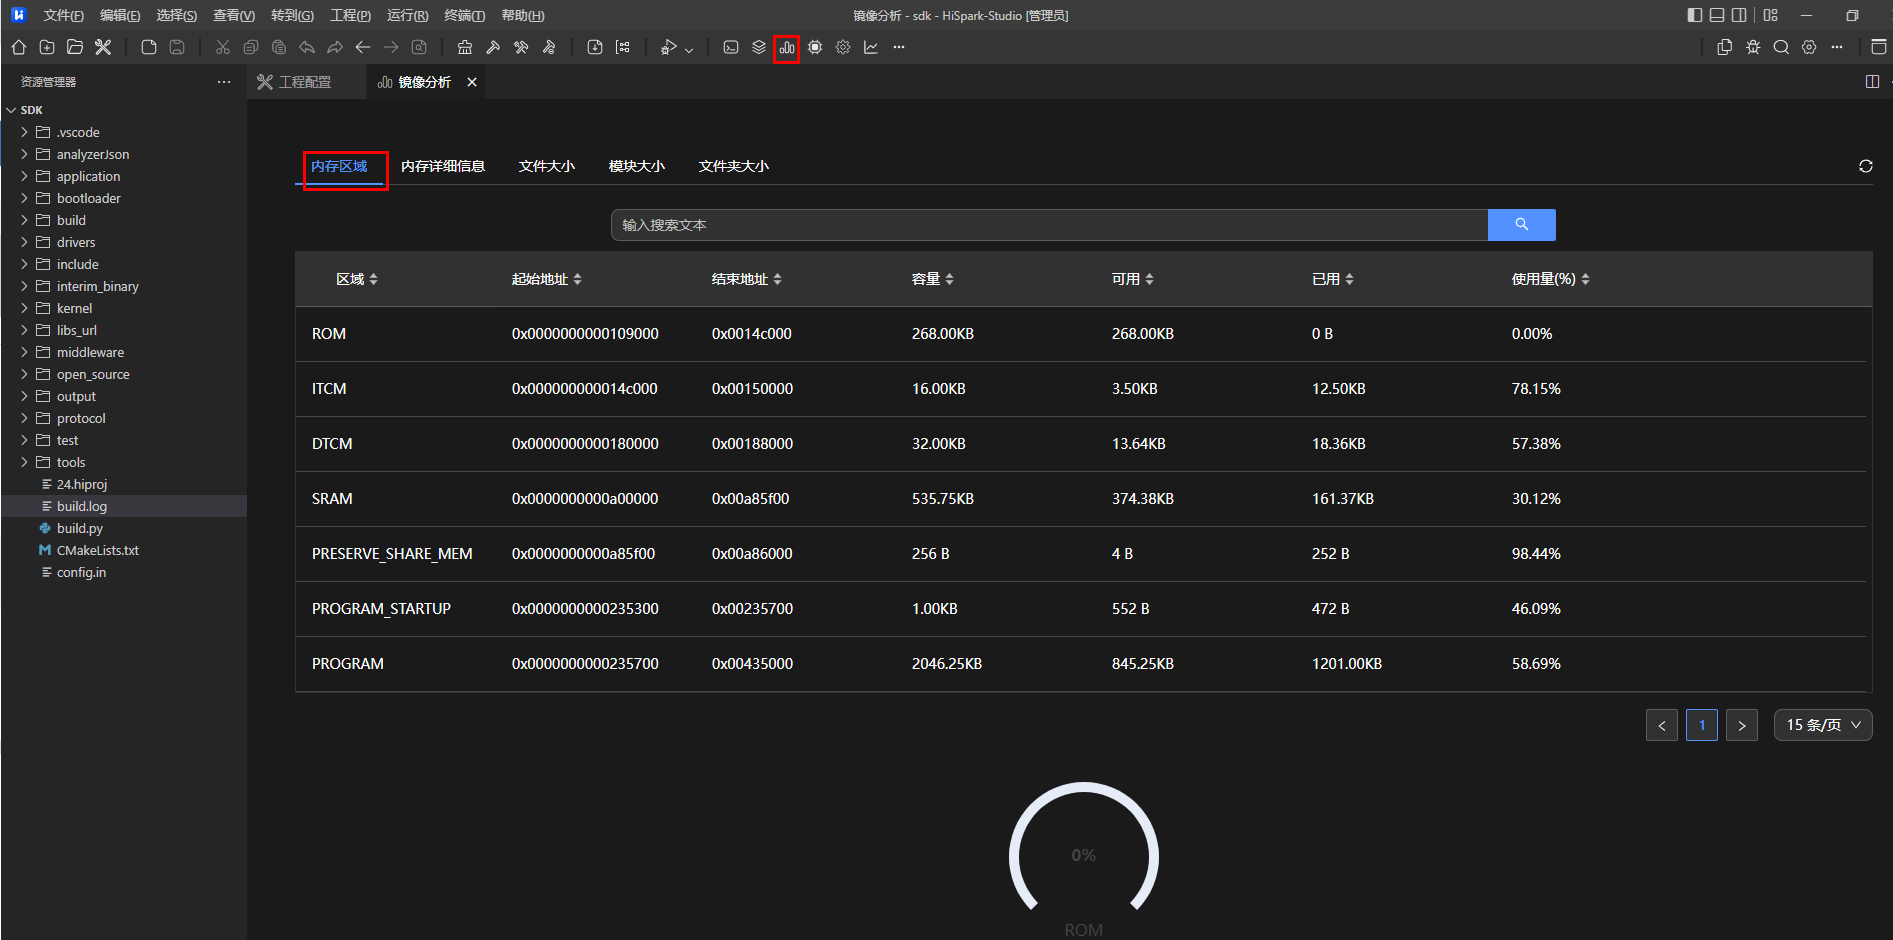Screen dimensions: 1893x940
Task: Expand the .vscode folder
Action: pos(25,132)
